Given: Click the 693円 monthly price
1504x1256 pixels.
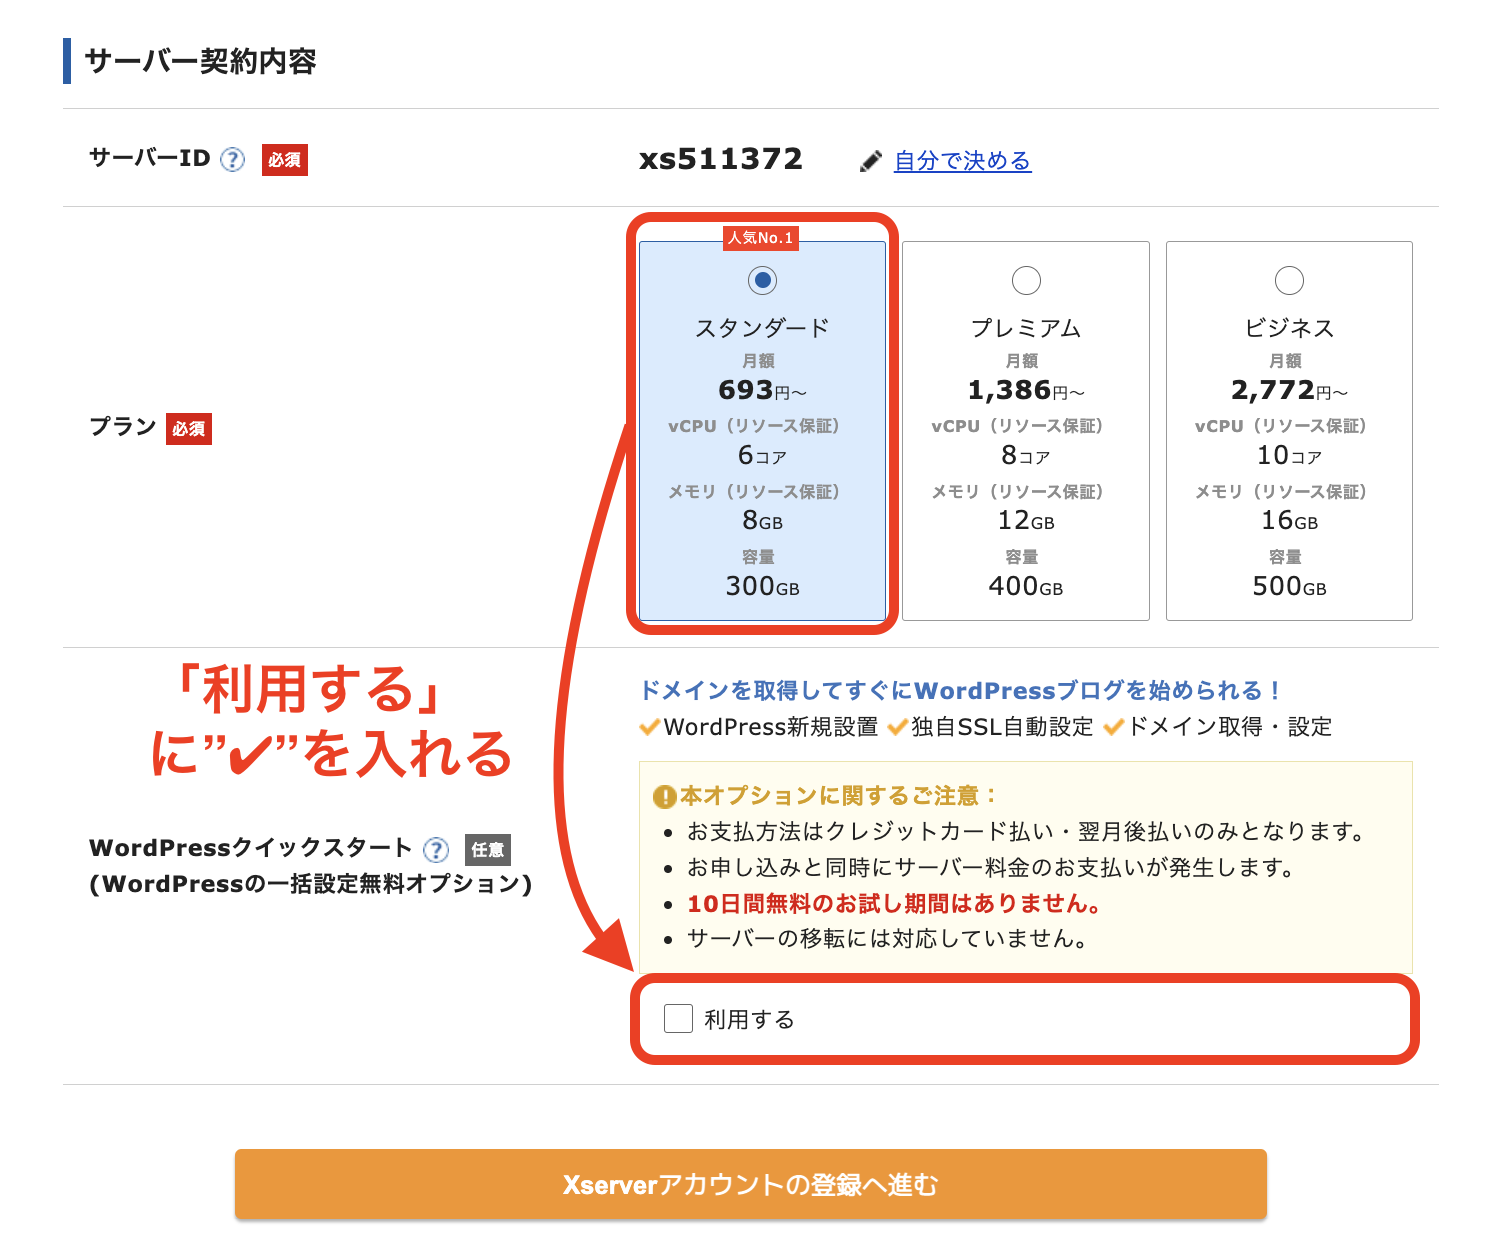Looking at the screenshot, I should point(762,390).
